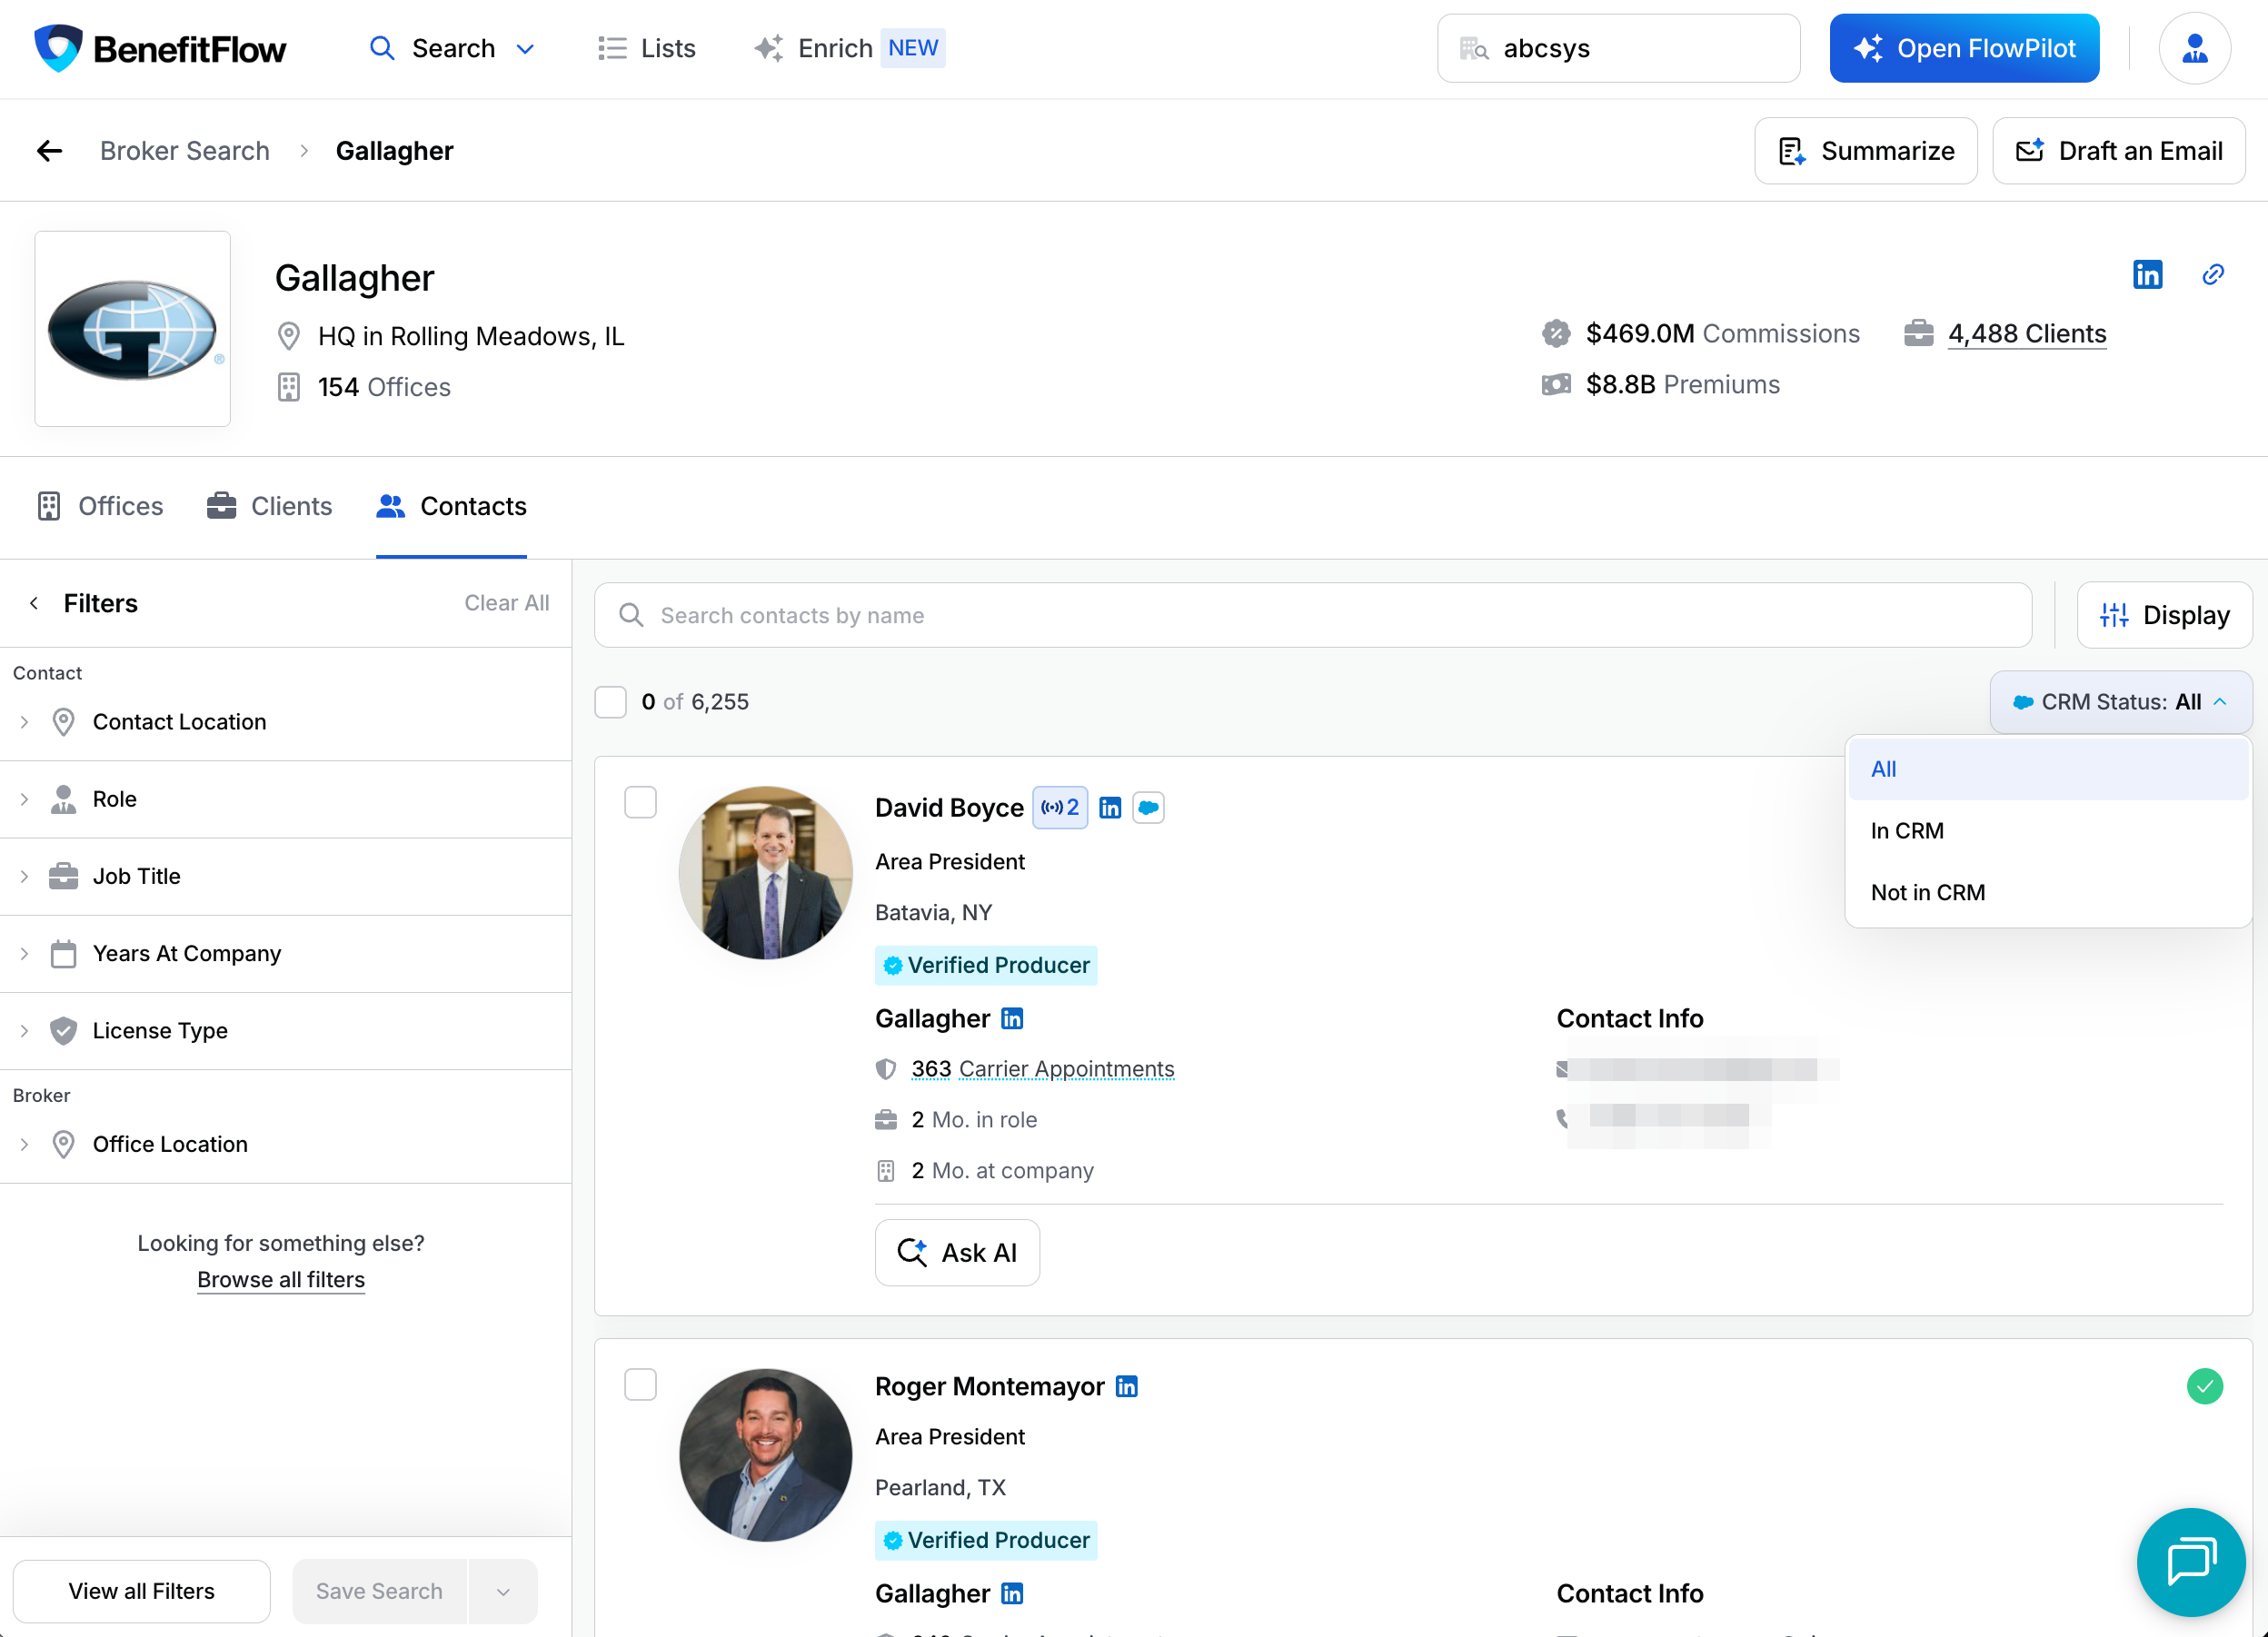Screen dimensions: 2268x1637
Task: Click LinkedIn icon beside Gallagher in David's card
Action: pyautogui.click(x=1012, y=1018)
